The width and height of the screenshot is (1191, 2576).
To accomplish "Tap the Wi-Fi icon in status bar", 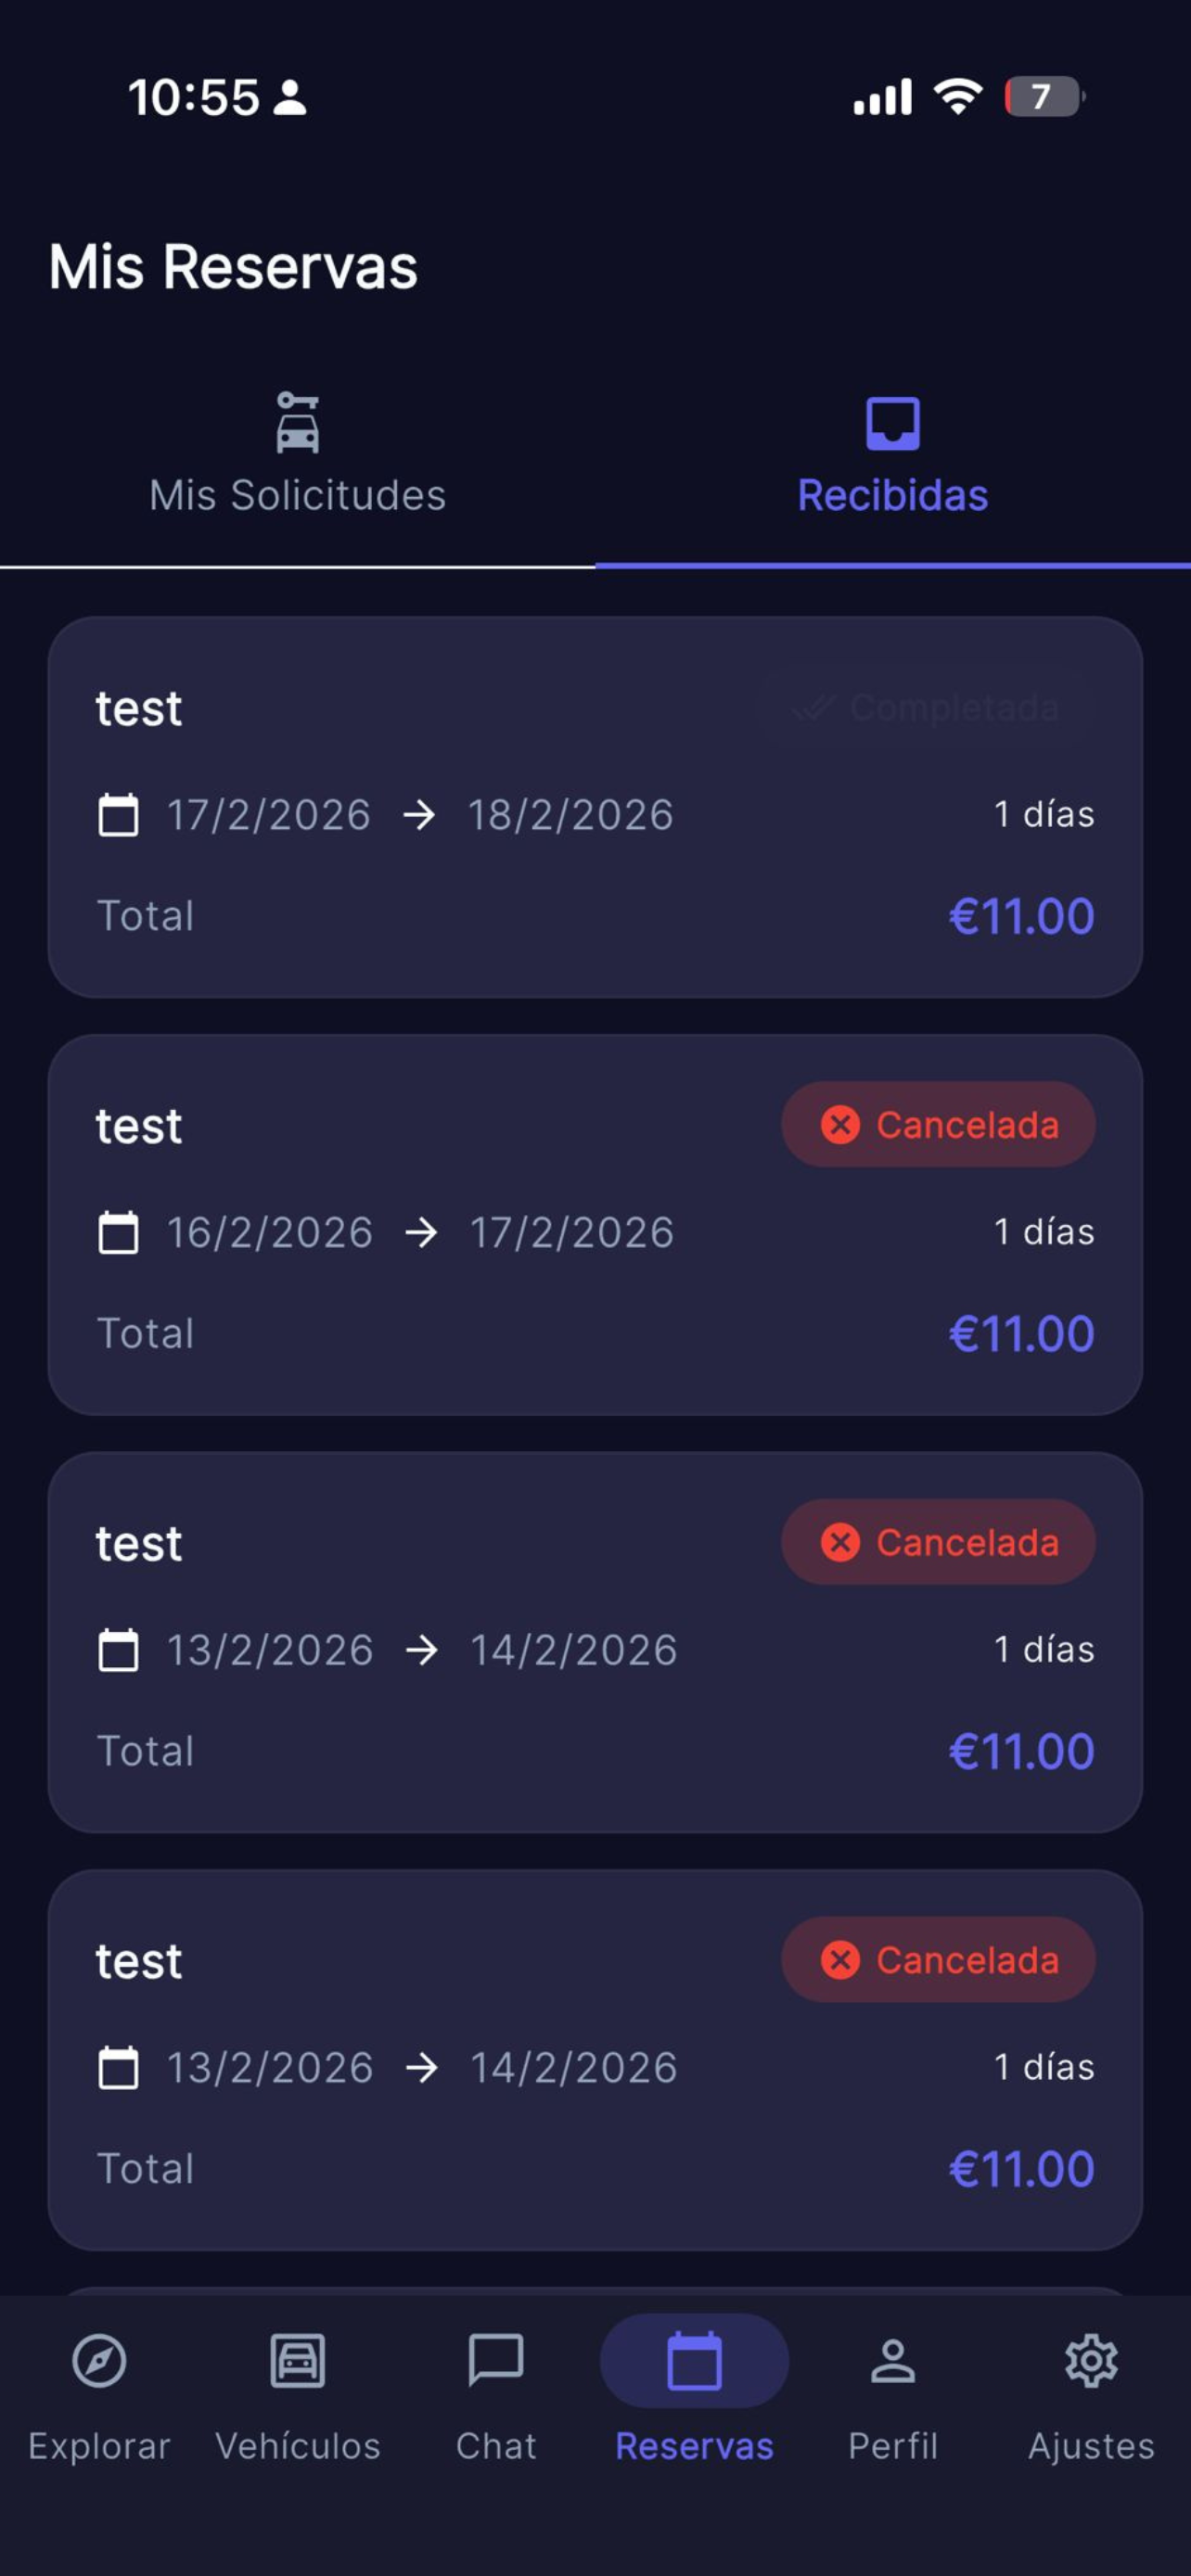I will pyautogui.click(x=957, y=97).
